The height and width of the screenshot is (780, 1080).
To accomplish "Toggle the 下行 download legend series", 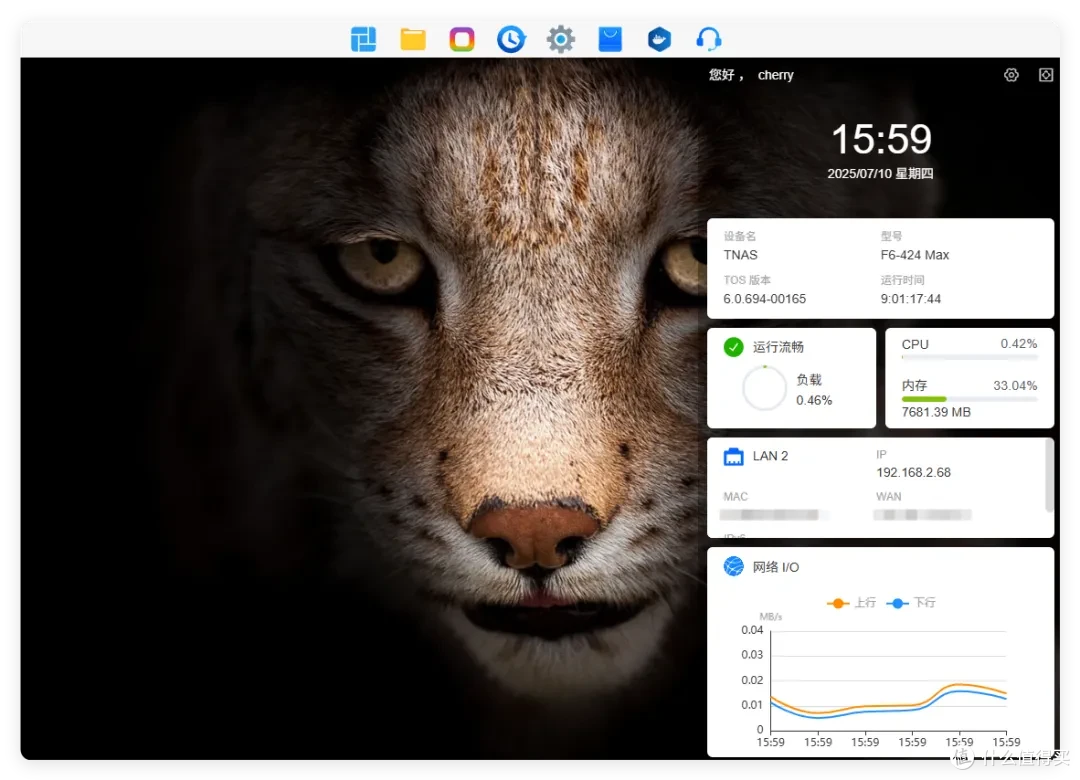I will pyautogui.click(x=911, y=603).
